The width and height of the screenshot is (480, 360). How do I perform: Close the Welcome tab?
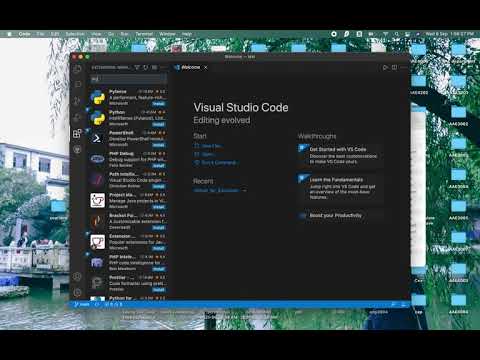tap(206, 67)
